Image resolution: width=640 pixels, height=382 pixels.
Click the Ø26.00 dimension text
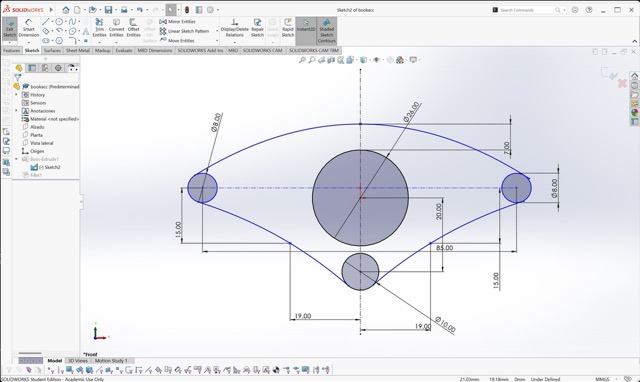[411, 112]
